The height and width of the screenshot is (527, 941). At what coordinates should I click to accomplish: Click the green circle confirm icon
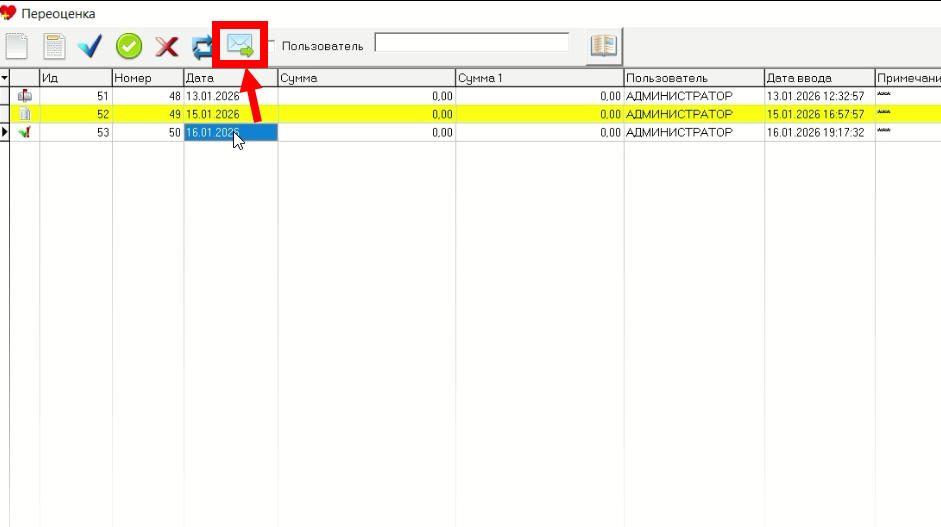click(129, 46)
